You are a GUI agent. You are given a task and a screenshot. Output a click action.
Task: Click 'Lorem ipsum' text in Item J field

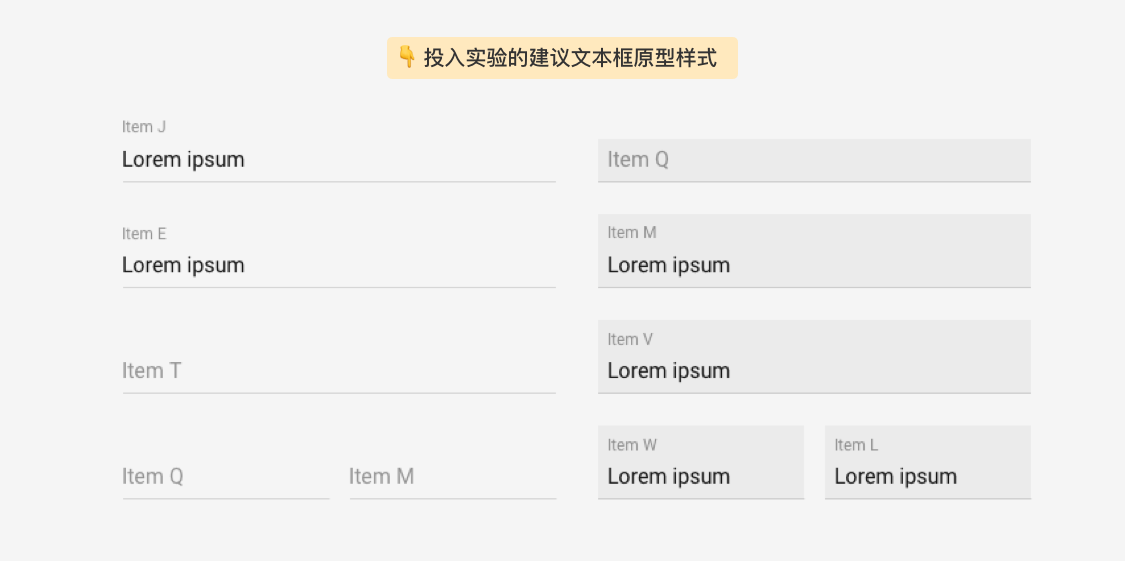coord(183,160)
